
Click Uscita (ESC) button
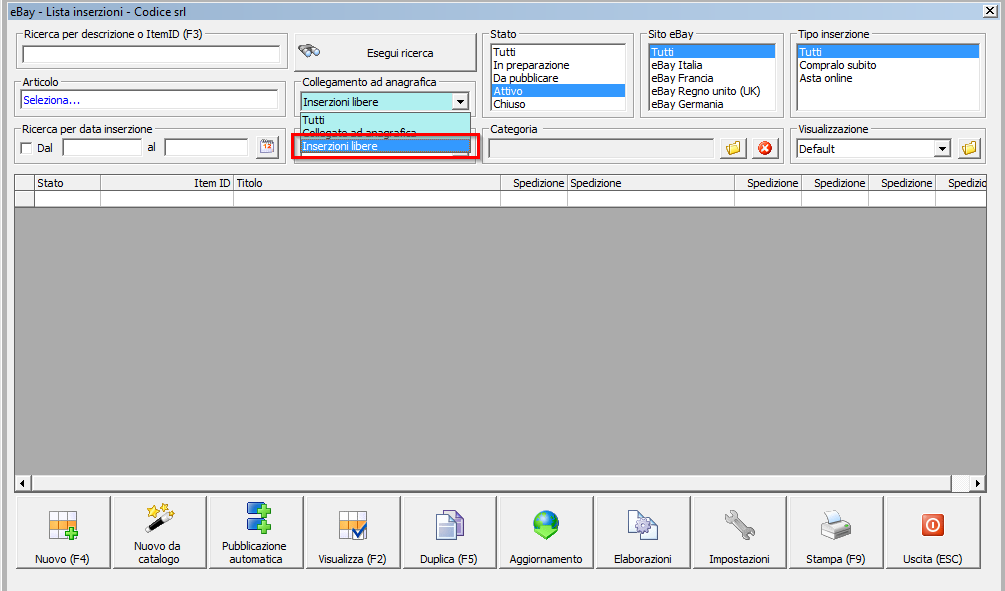click(x=933, y=532)
